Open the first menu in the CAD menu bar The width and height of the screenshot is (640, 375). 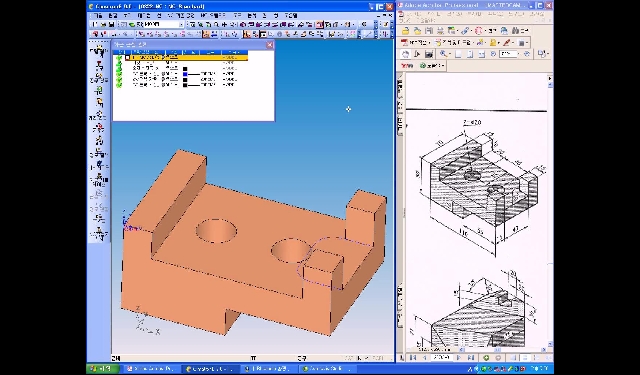98,16
